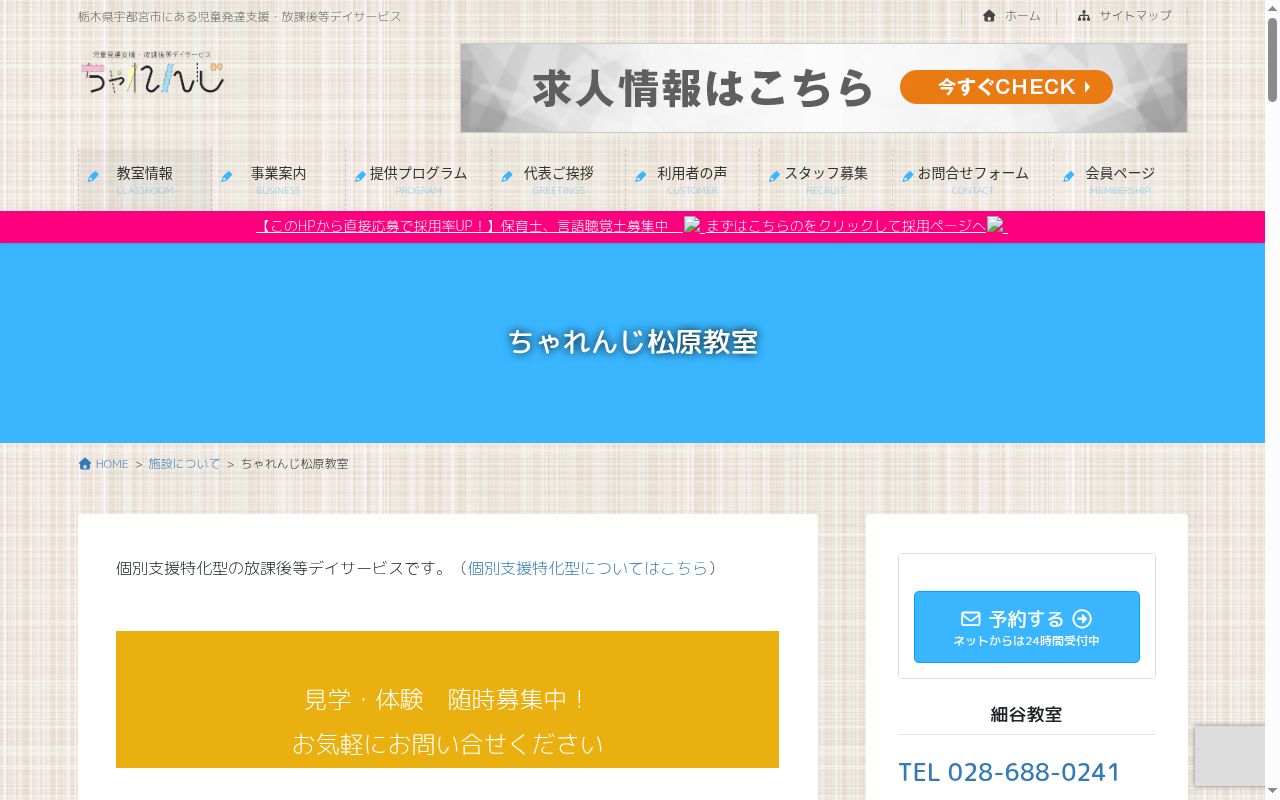Click pencil icon beside 提供プログラム

[360, 176]
